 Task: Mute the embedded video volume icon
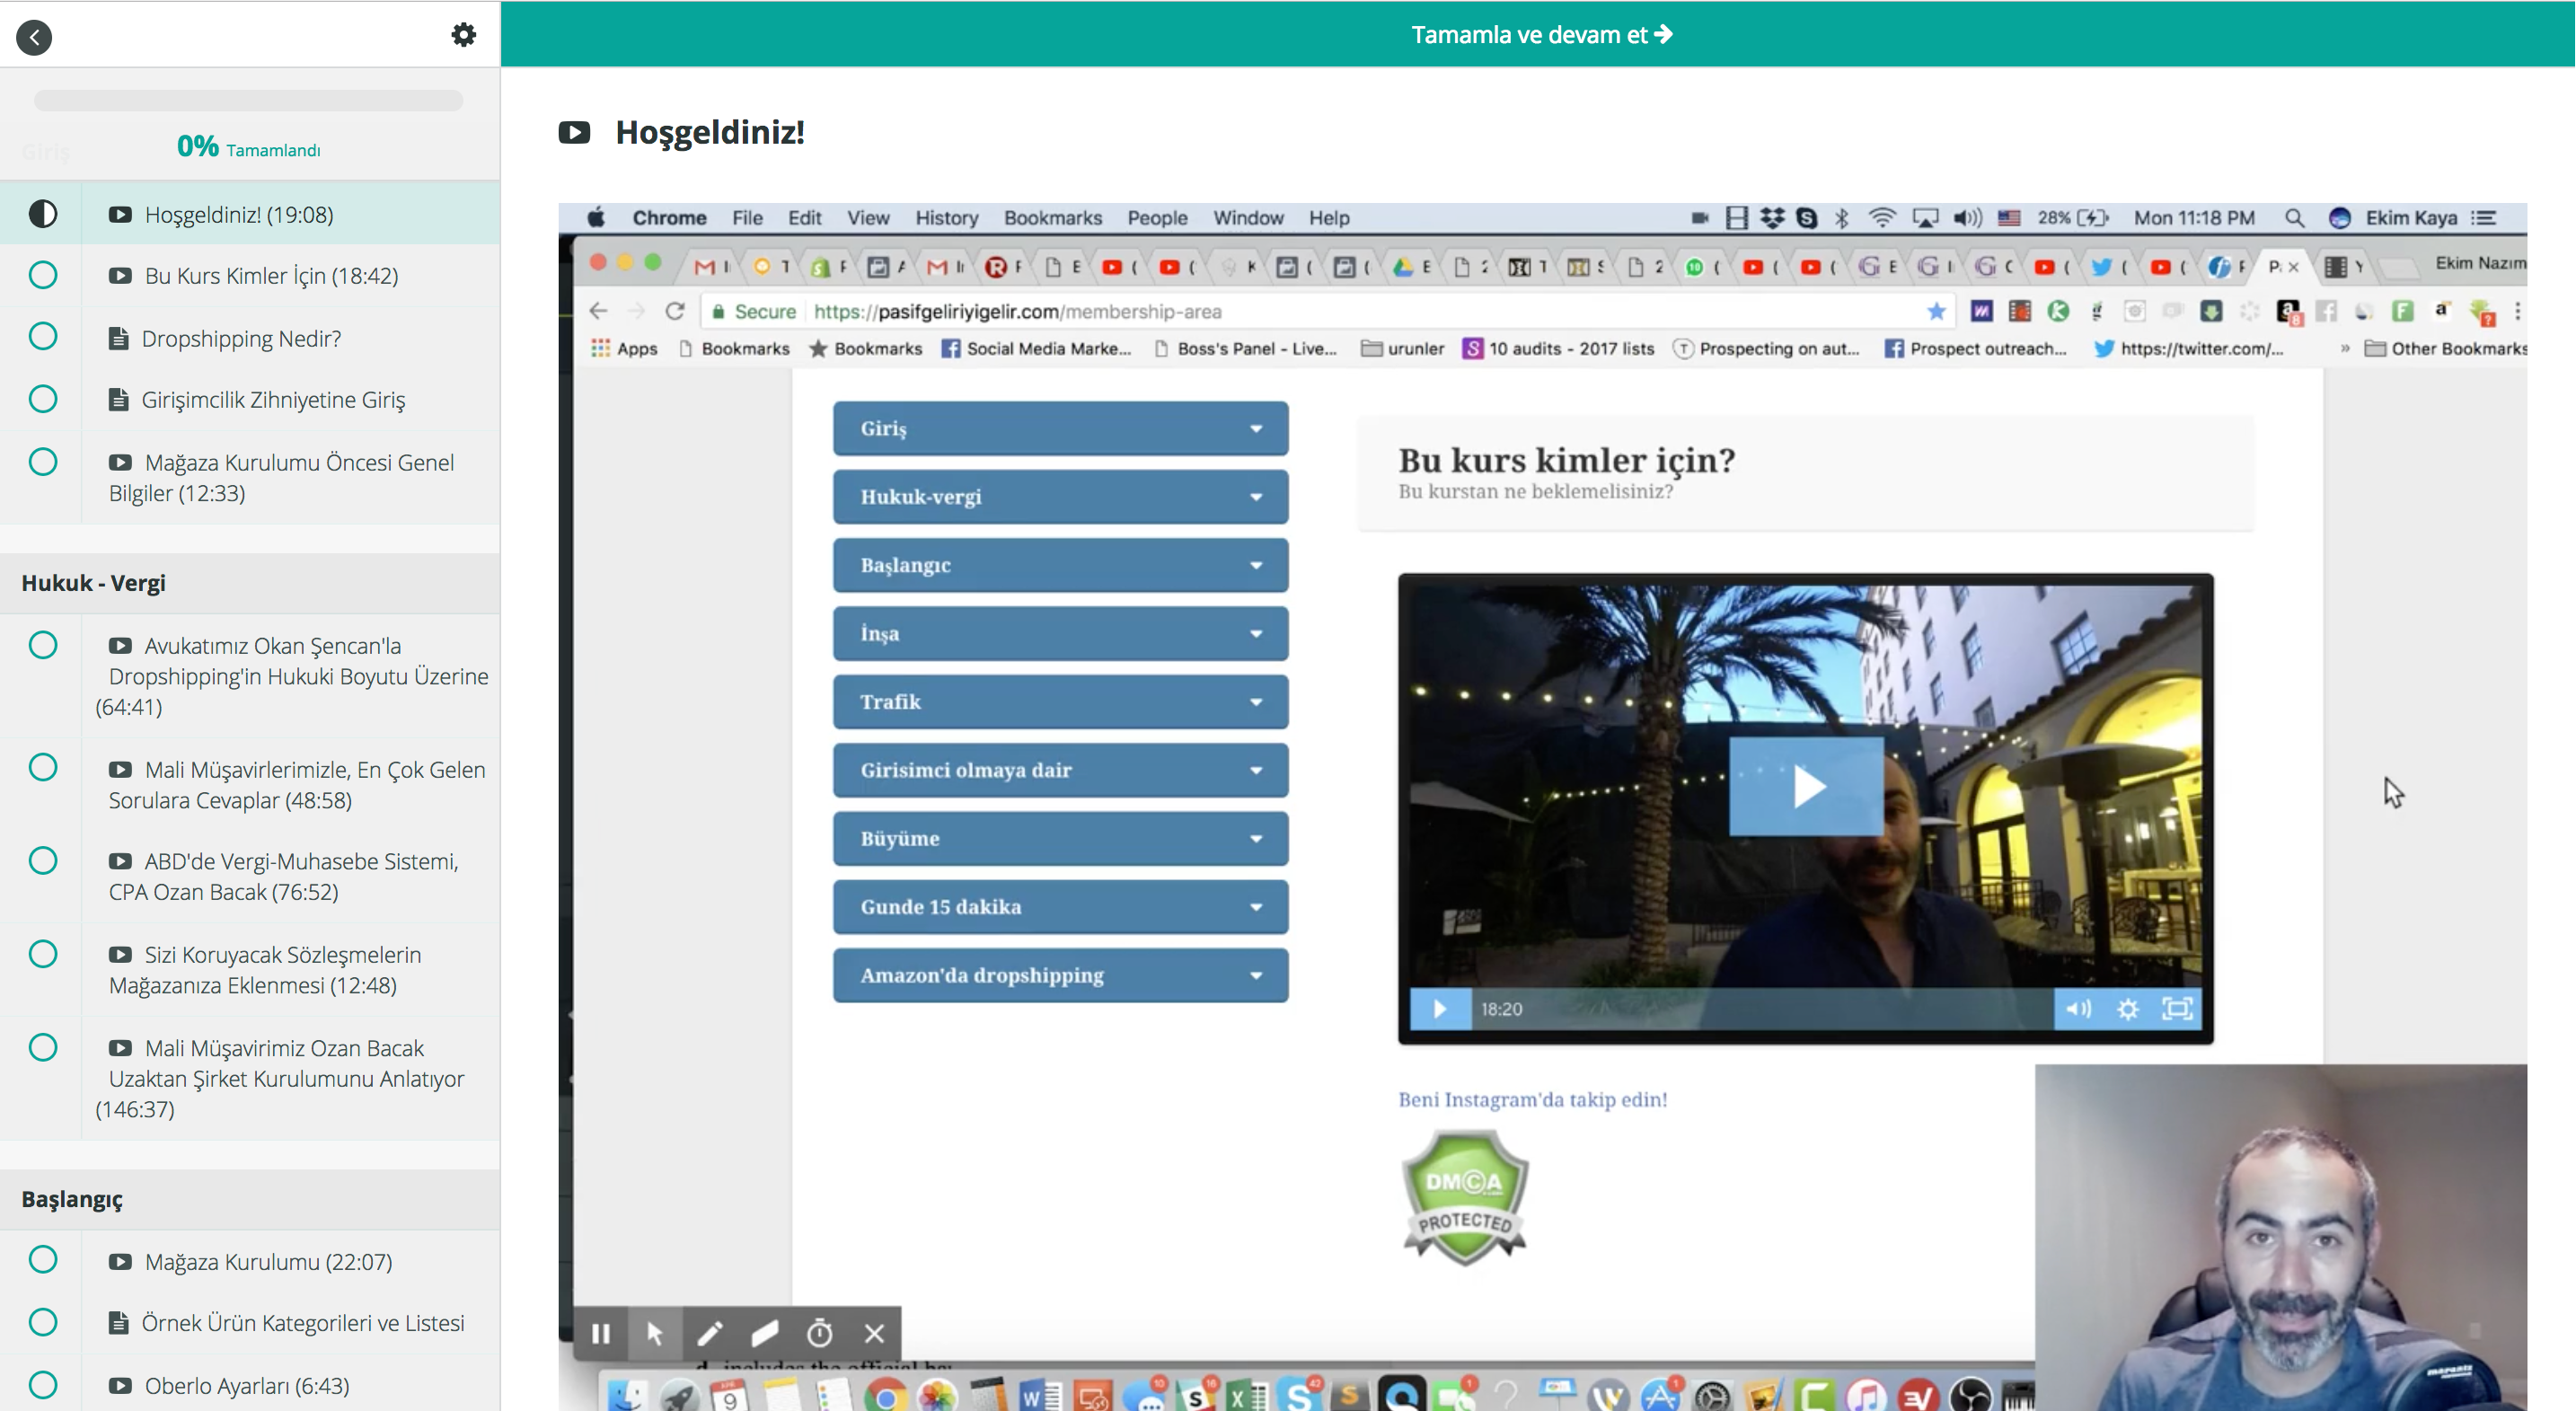tap(2078, 1009)
